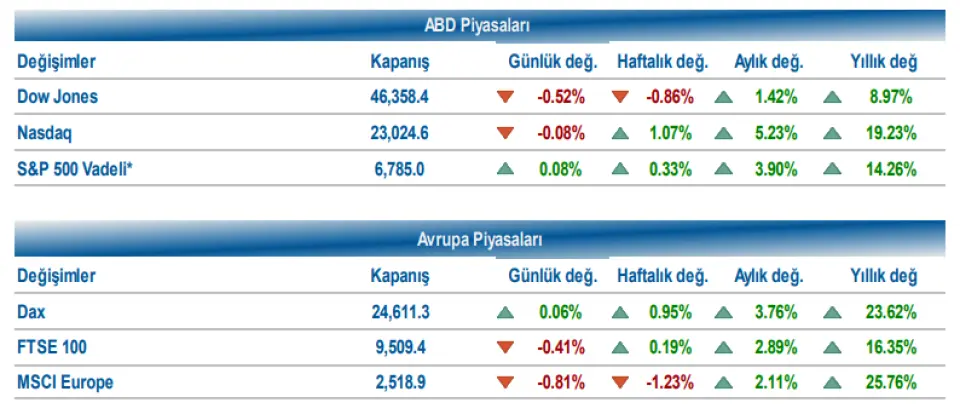Click MSCI Europe weekly red down arrow
The width and height of the screenshot is (960, 420).
click(620, 382)
